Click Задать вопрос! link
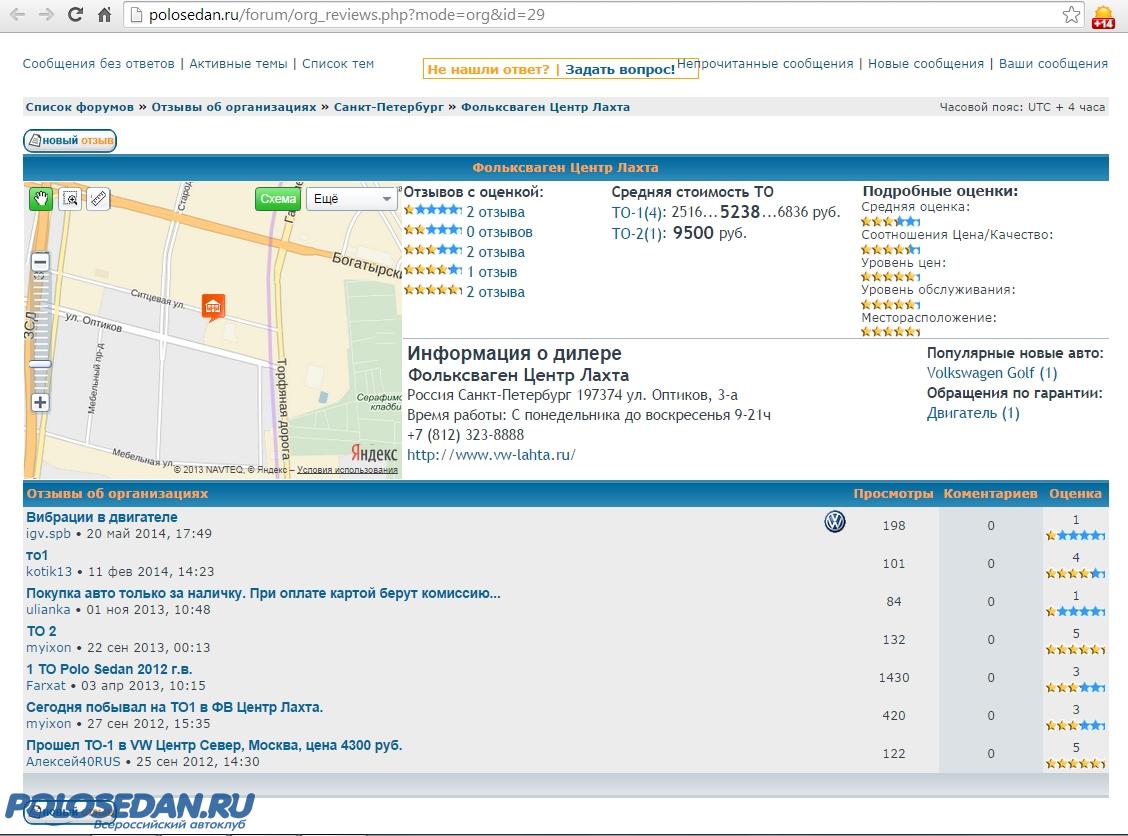The height and width of the screenshot is (836, 1128). [x=620, y=69]
